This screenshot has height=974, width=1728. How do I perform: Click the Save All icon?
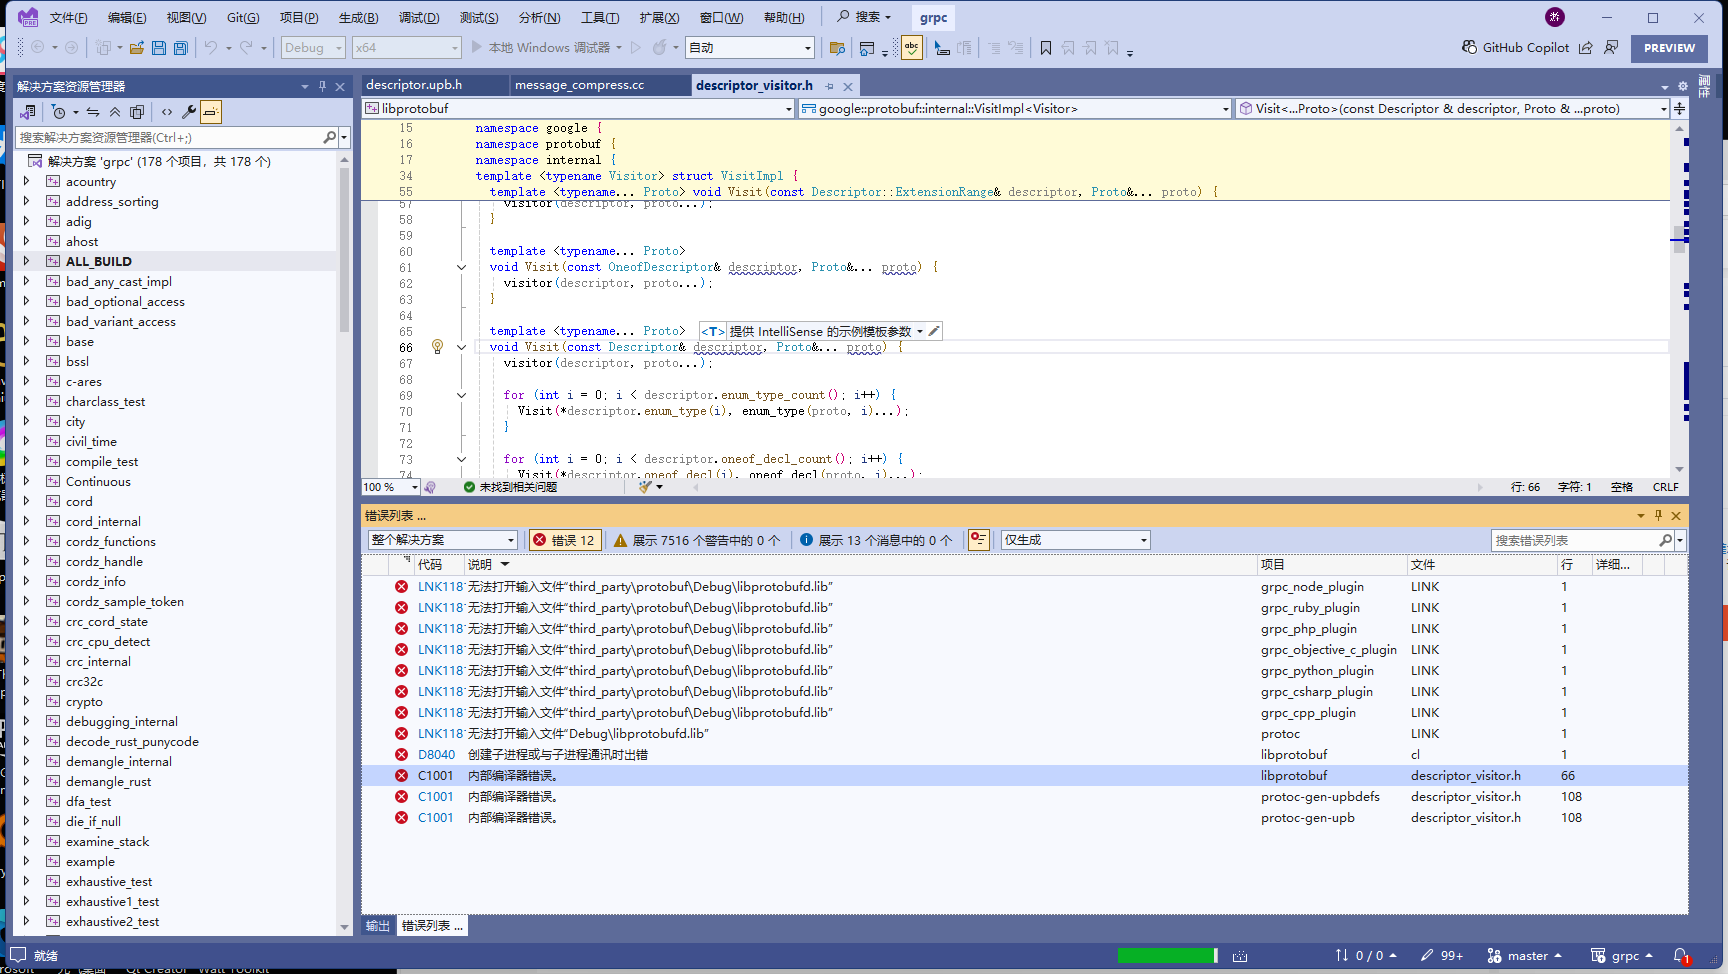pyautogui.click(x=180, y=47)
